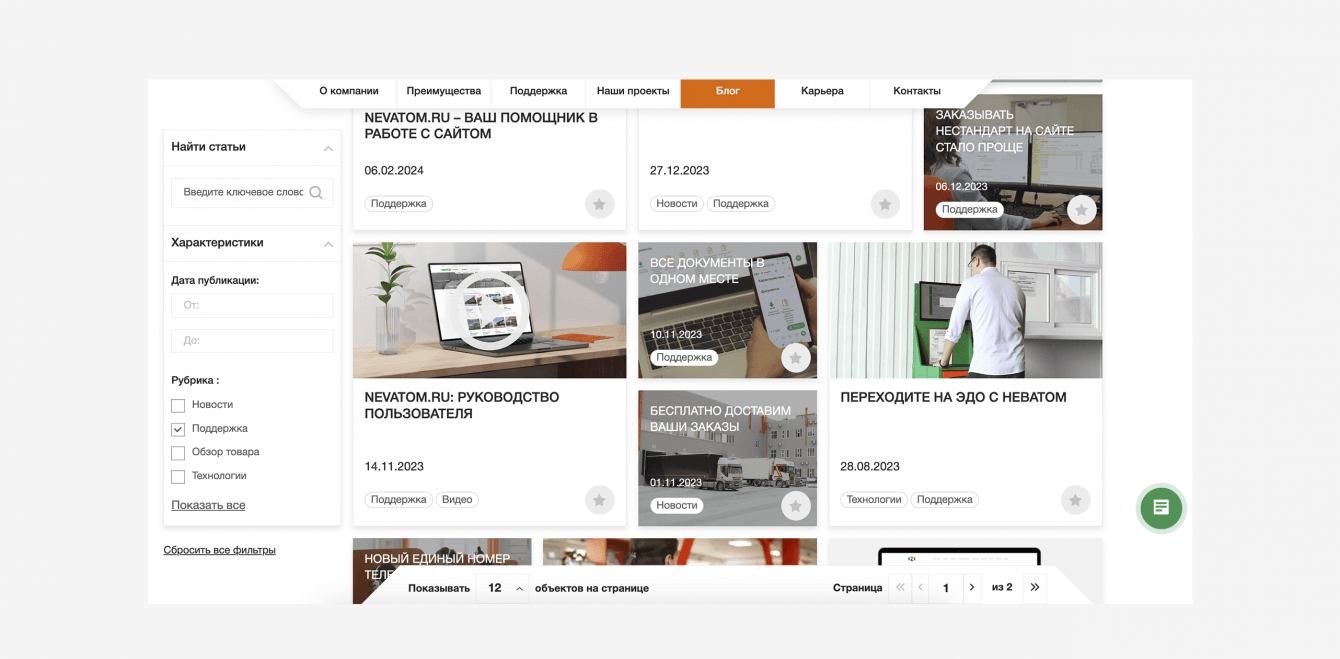Open the items-per-page dropdown showing 12

[x=503, y=588]
